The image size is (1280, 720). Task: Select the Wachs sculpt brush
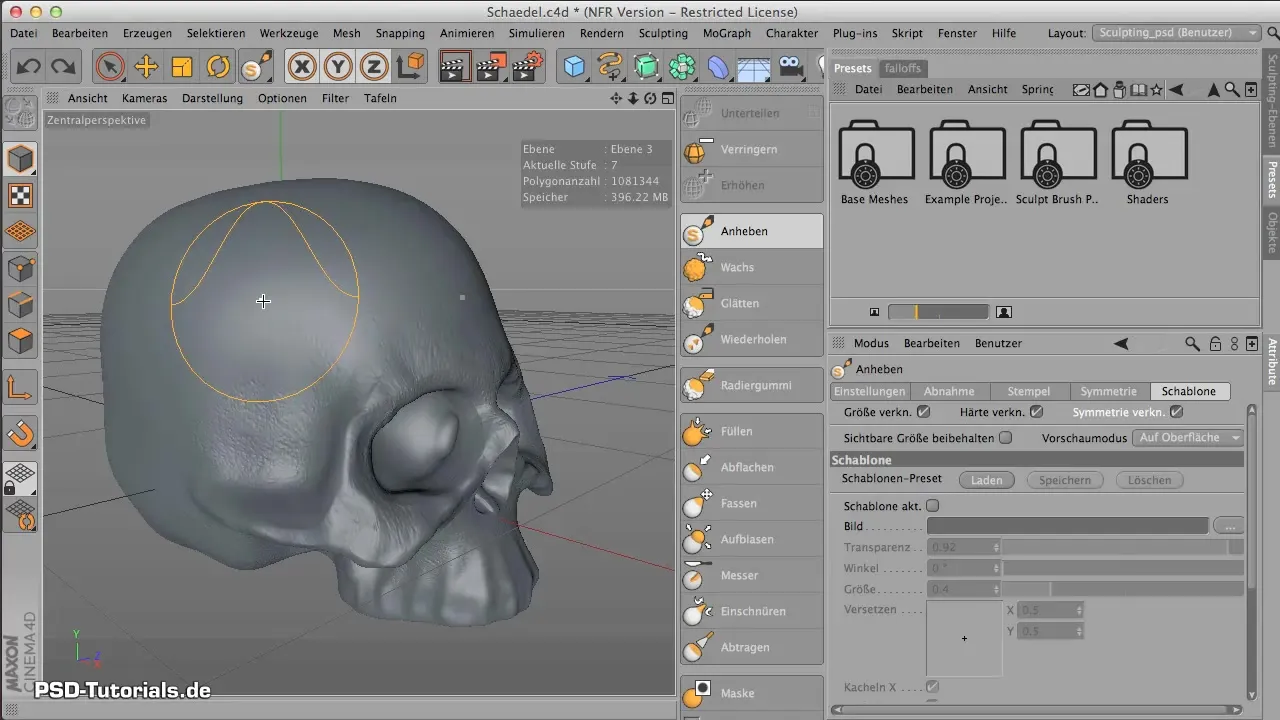coord(751,267)
